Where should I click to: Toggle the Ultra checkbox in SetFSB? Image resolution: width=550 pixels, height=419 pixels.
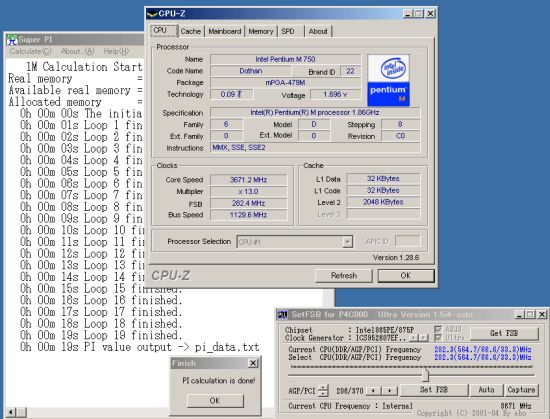tap(438, 338)
